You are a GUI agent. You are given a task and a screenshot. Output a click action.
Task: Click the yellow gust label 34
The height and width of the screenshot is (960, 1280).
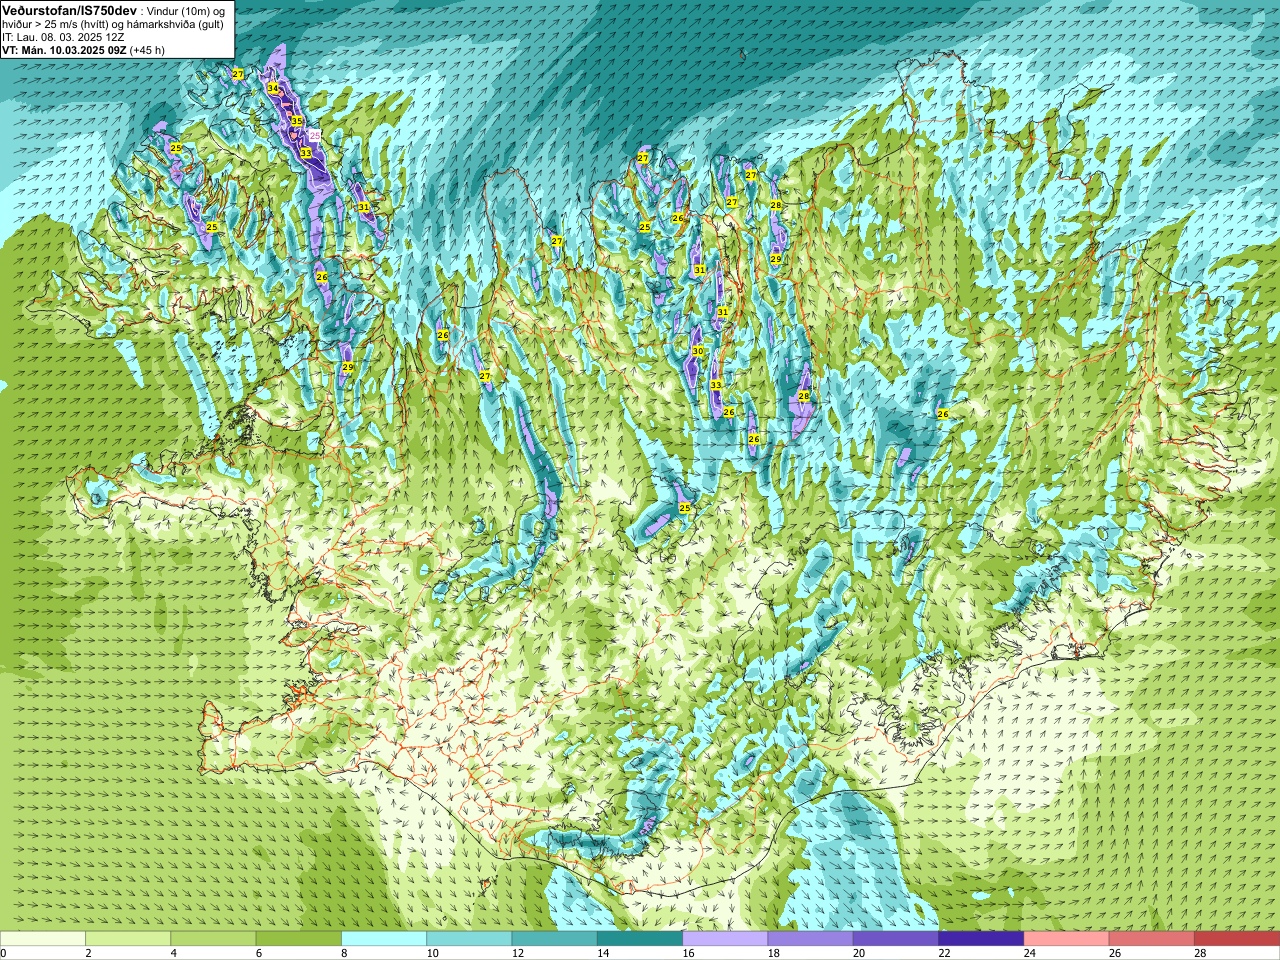coord(273,88)
